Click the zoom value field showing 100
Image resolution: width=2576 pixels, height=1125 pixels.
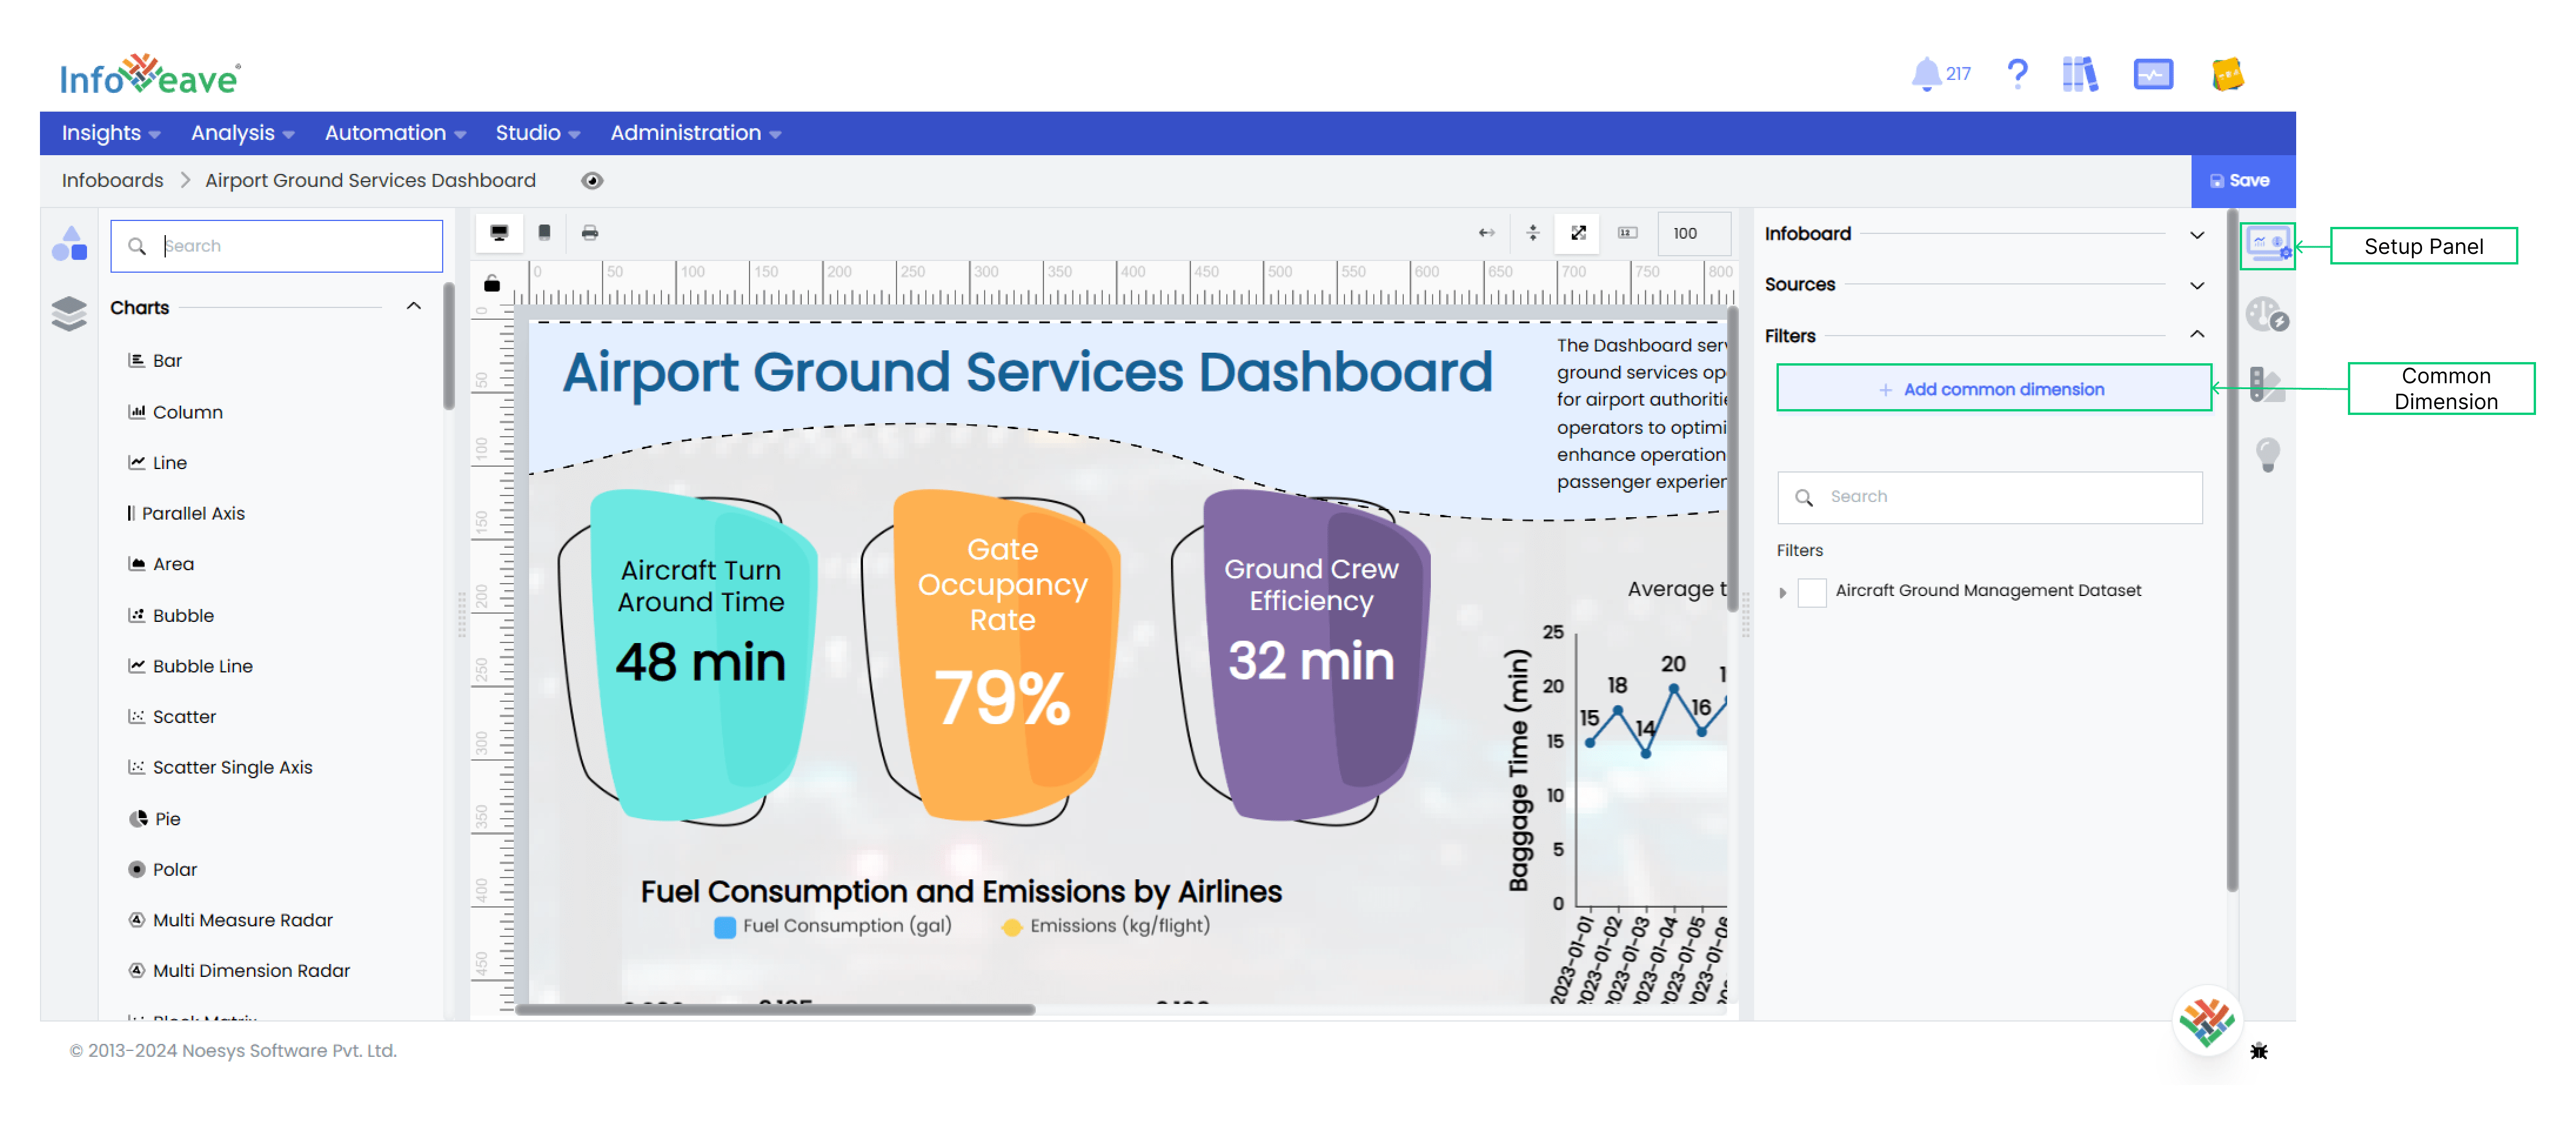point(1693,233)
